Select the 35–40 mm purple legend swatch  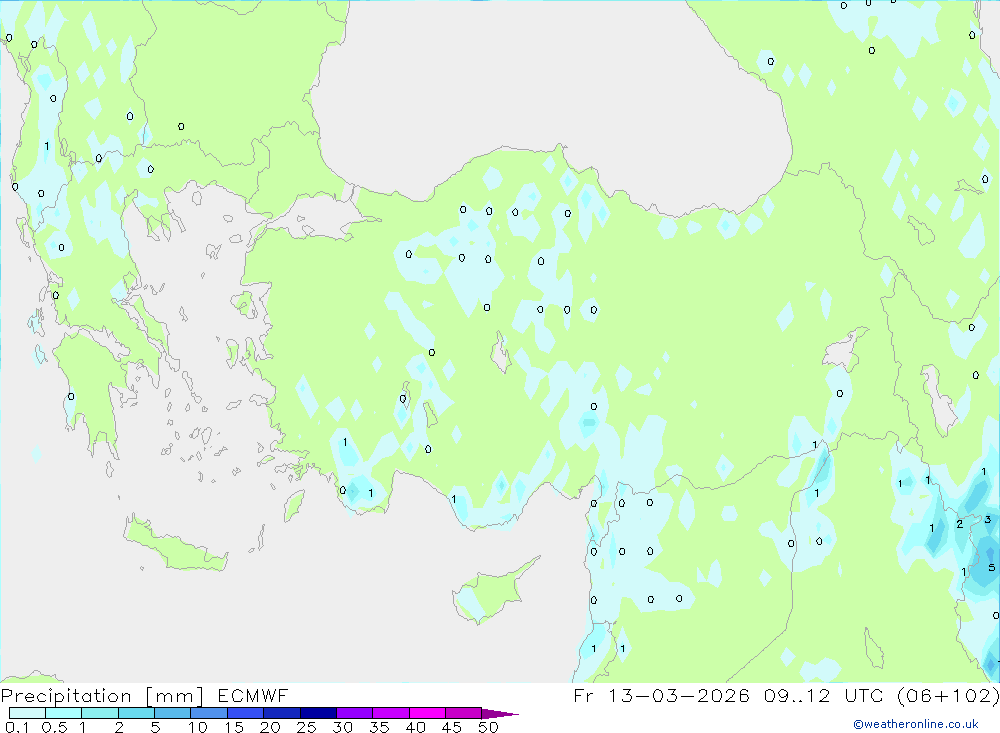[391, 713]
